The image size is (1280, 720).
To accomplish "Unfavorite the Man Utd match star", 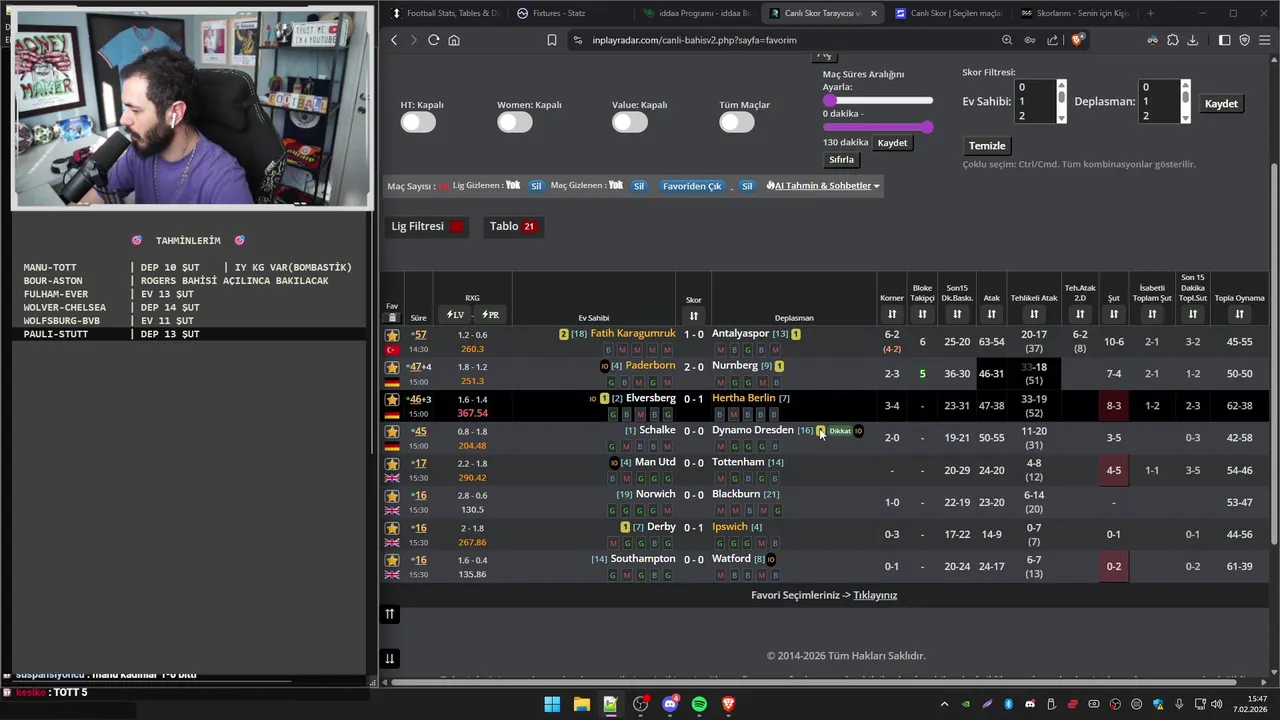I will [x=392, y=463].
